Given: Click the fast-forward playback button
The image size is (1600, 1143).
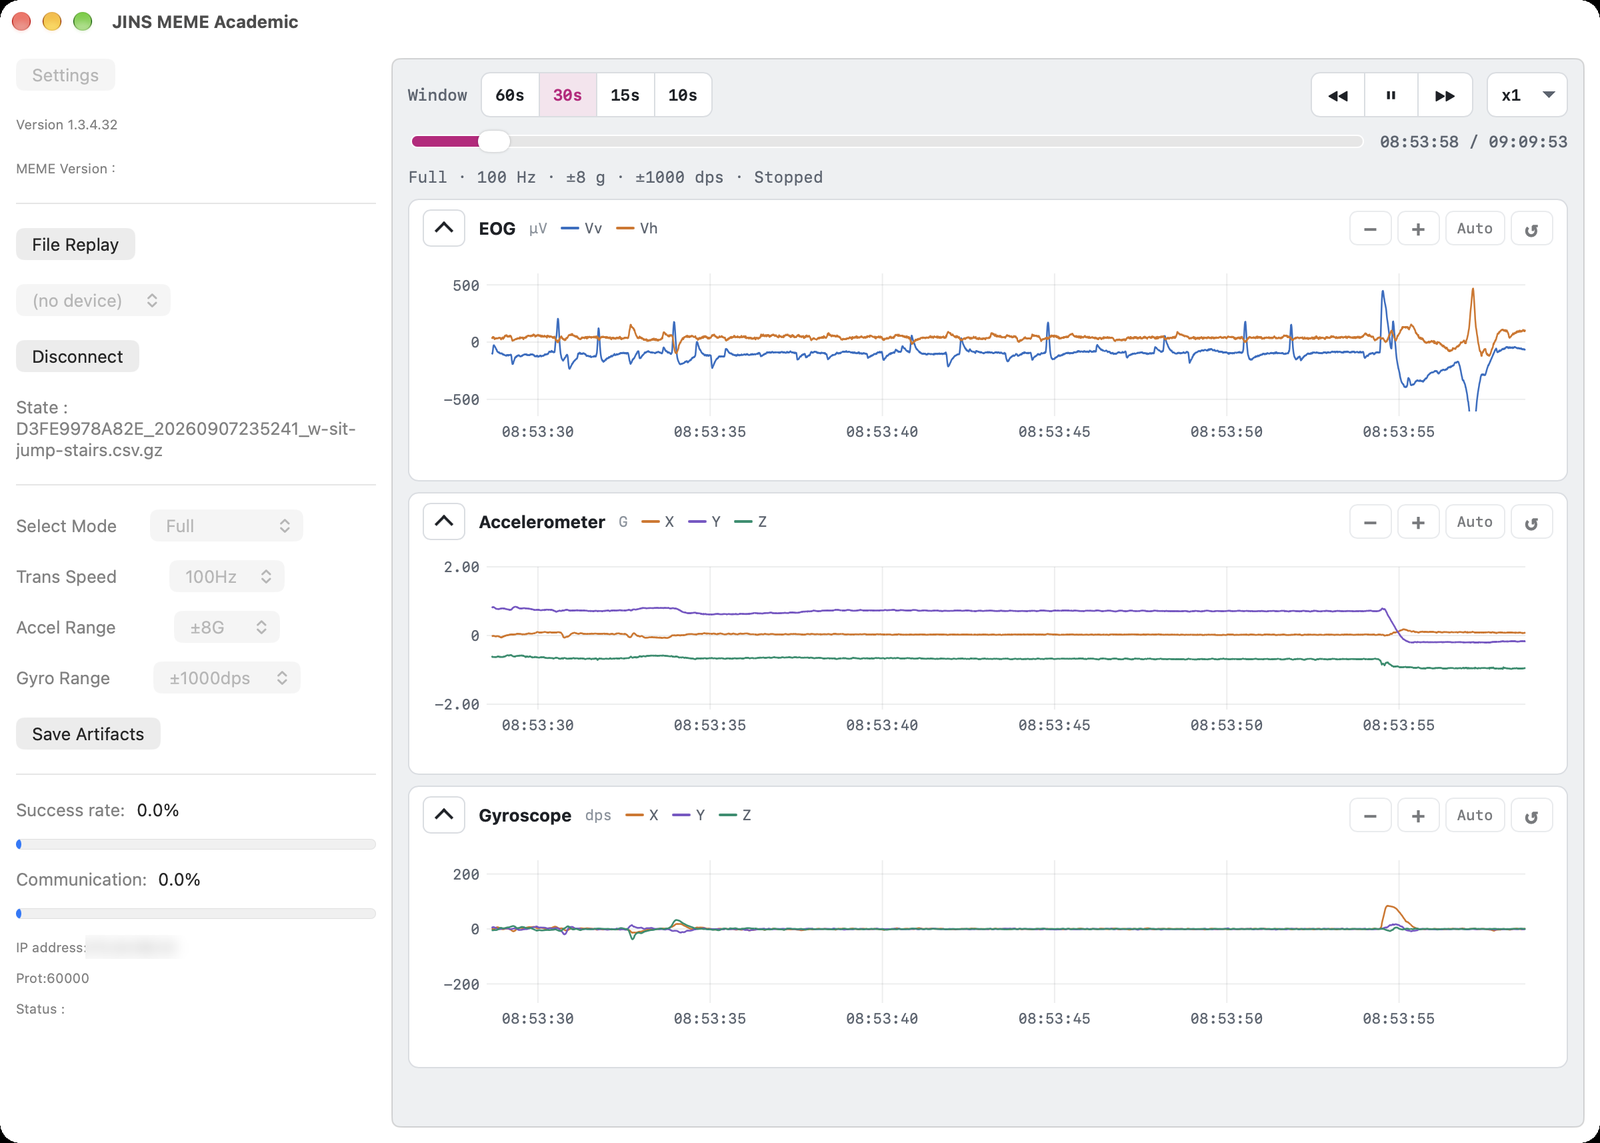Looking at the screenshot, I should pyautogui.click(x=1445, y=95).
